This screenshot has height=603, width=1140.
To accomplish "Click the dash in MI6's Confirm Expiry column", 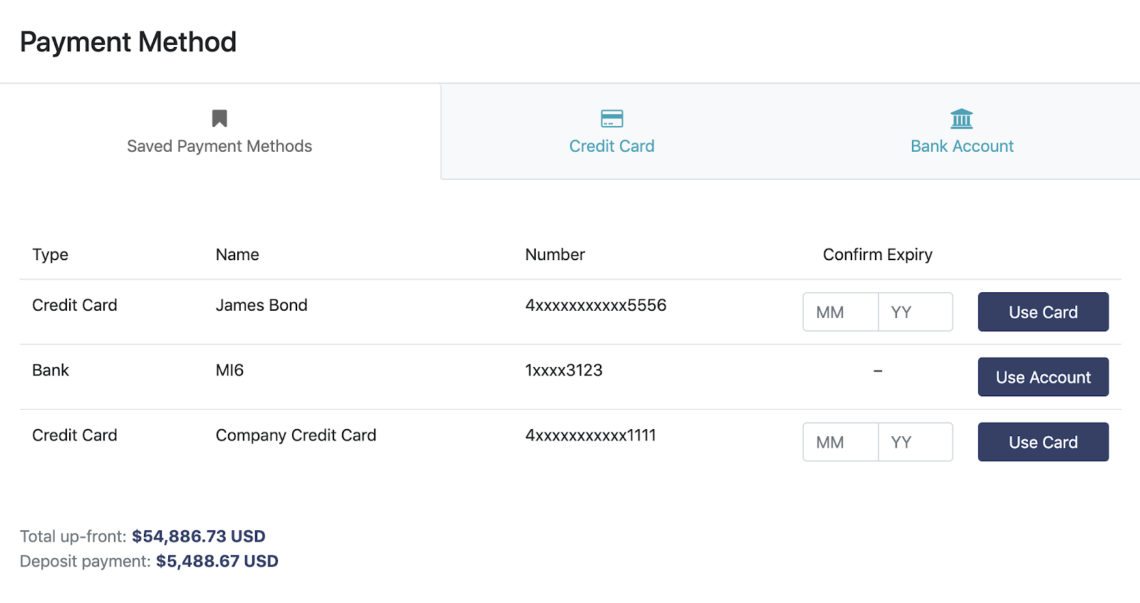I will click(877, 370).
